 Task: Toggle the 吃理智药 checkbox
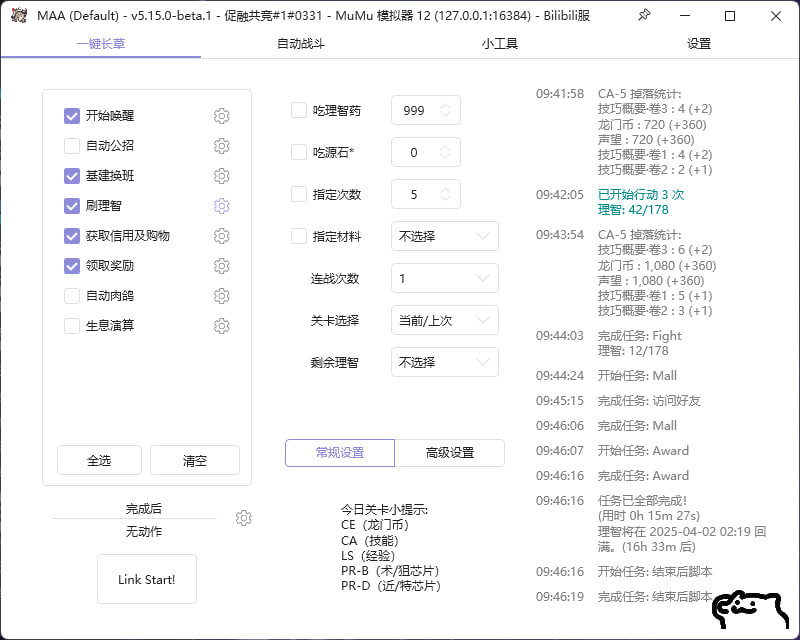[299, 111]
